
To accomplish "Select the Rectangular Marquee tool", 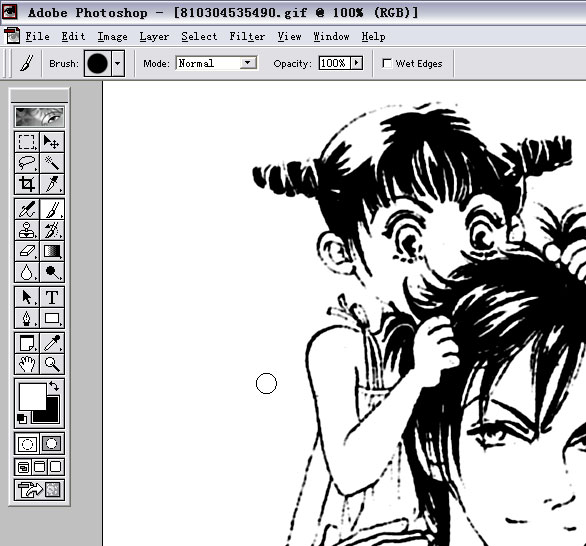I will (27, 142).
